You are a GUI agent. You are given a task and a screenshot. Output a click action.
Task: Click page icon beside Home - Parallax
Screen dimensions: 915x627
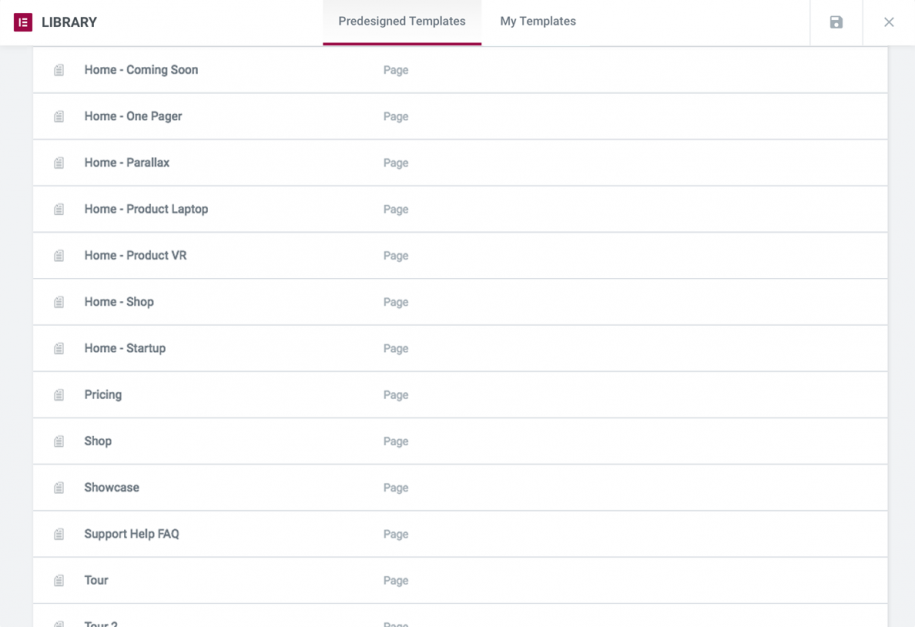click(x=59, y=163)
